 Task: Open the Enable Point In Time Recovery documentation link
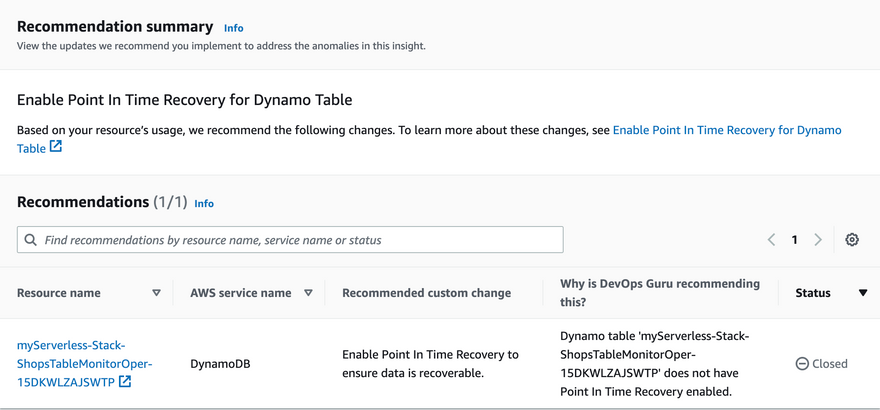[726, 130]
